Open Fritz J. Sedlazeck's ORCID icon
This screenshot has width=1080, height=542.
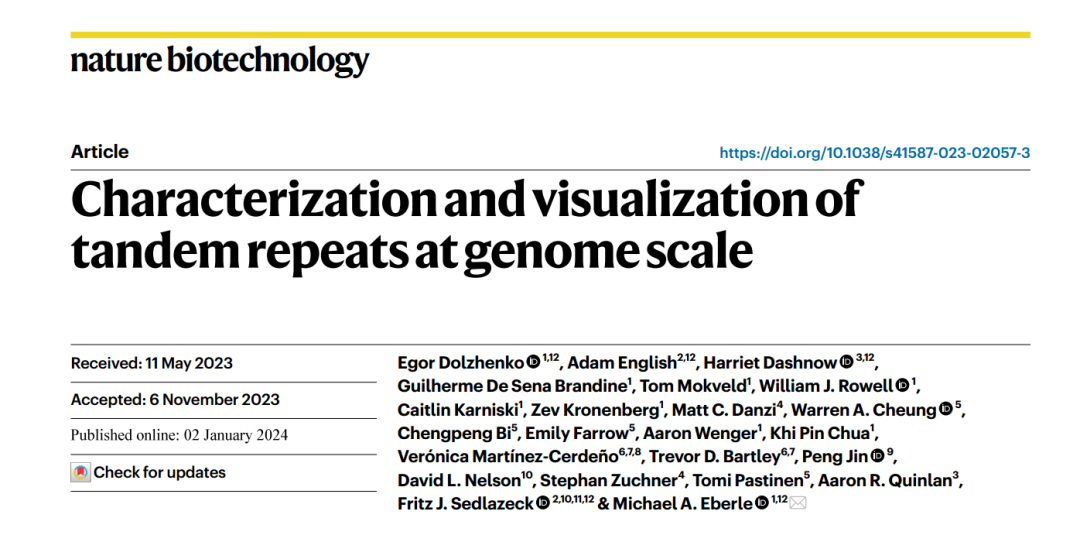[x=543, y=503]
